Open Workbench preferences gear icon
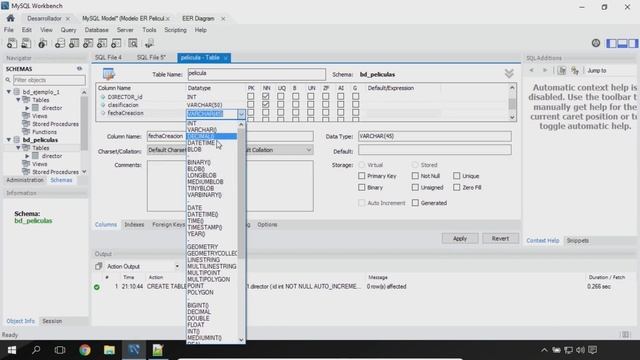The height and width of the screenshot is (360, 640). click(596, 43)
